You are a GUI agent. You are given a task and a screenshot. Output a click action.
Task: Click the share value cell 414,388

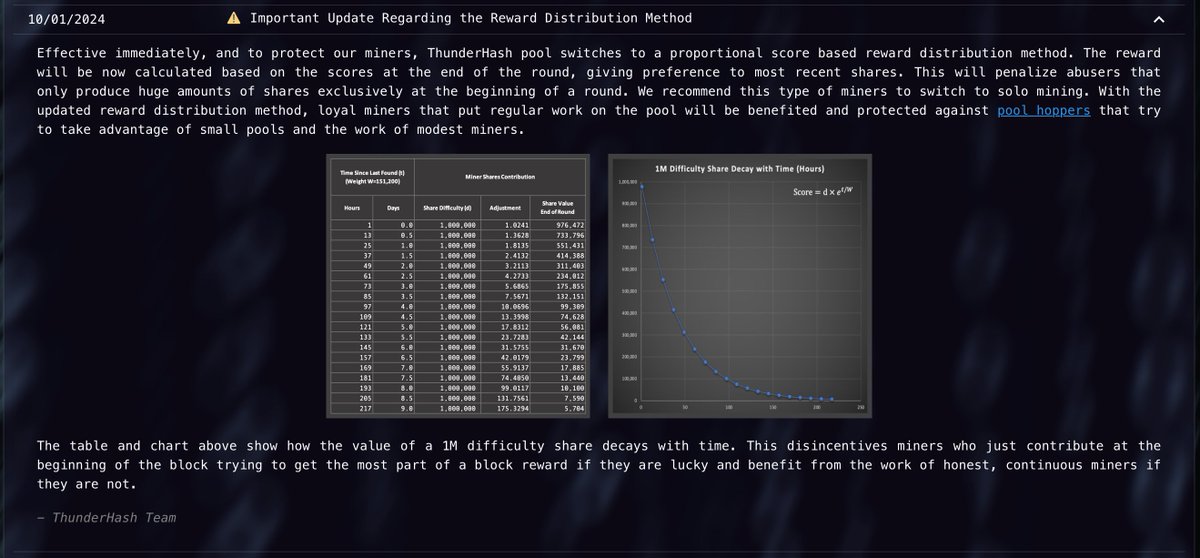point(571,256)
